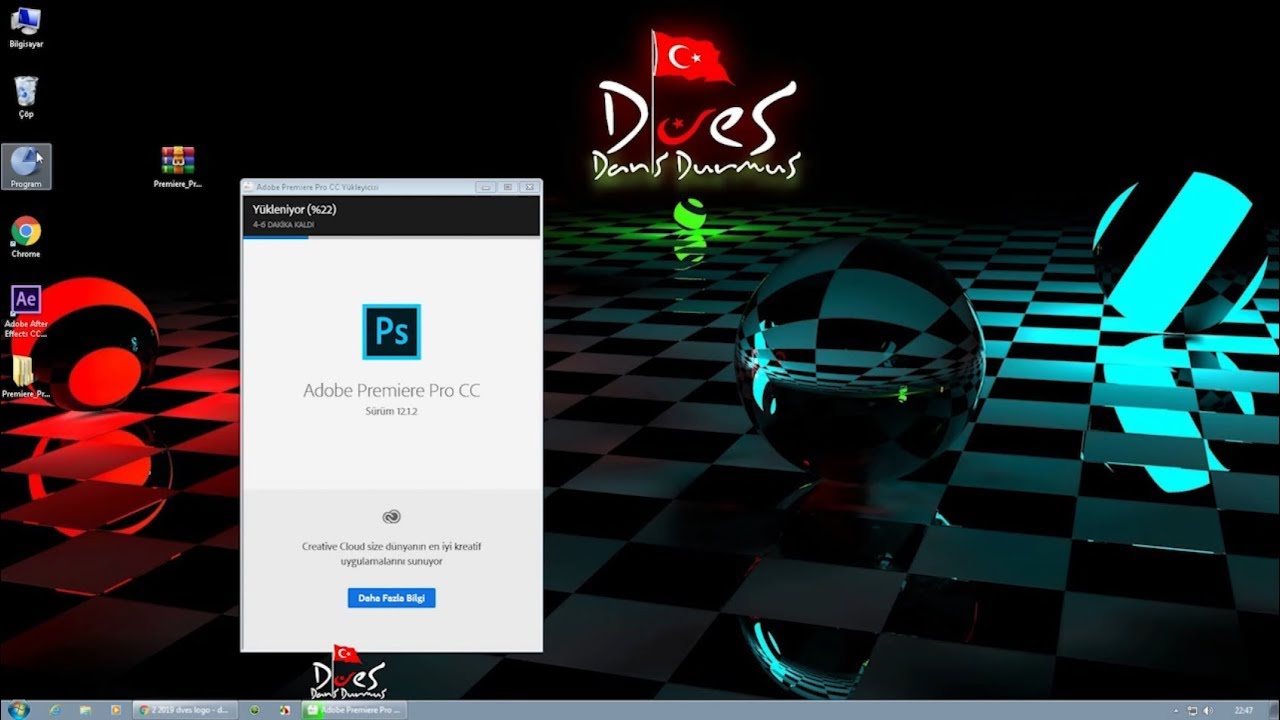Click the 'Adobe Premiere Pro CC' product title
This screenshot has height=720, width=1280.
point(392,390)
